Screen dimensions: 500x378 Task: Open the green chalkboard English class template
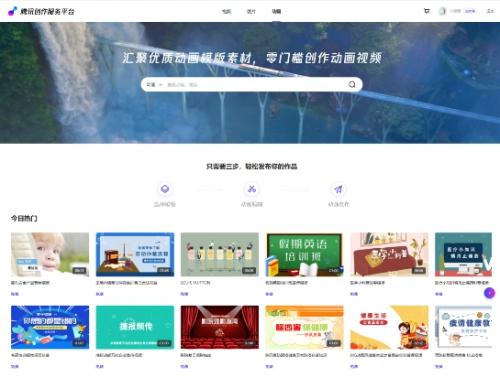tap(304, 254)
